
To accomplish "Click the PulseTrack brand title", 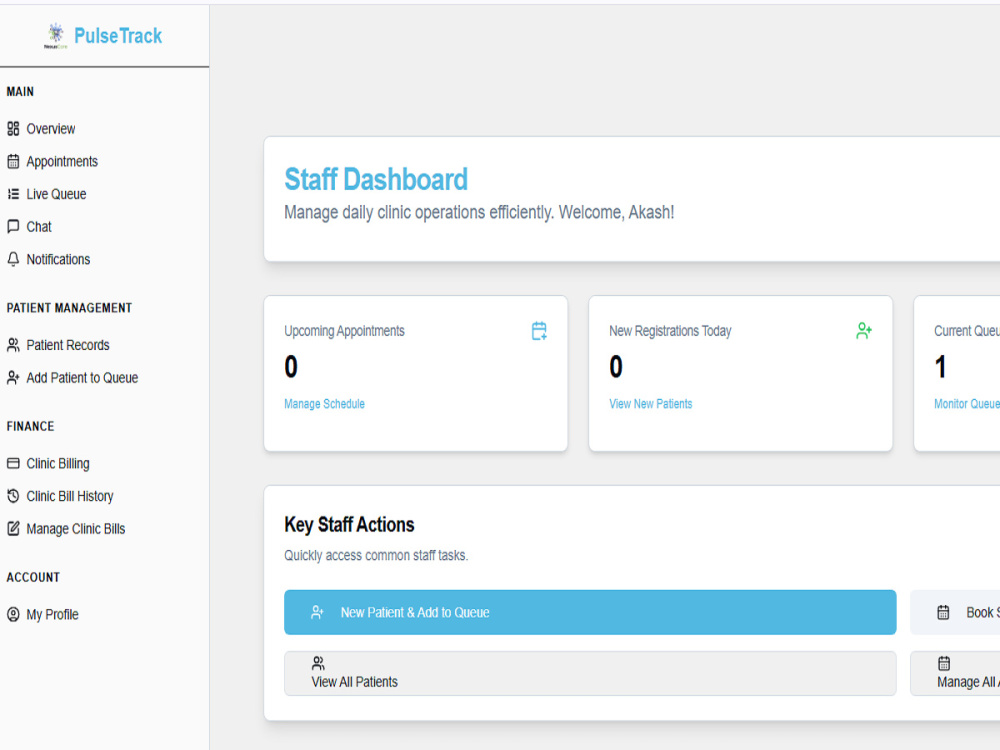I will click(x=118, y=36).
